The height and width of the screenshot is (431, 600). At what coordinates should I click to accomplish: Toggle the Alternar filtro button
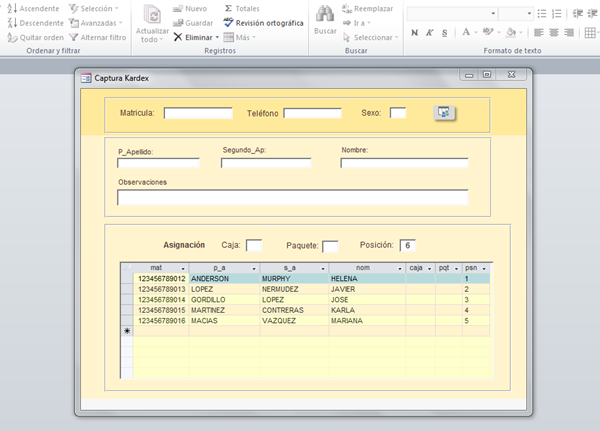pos(97,37)
